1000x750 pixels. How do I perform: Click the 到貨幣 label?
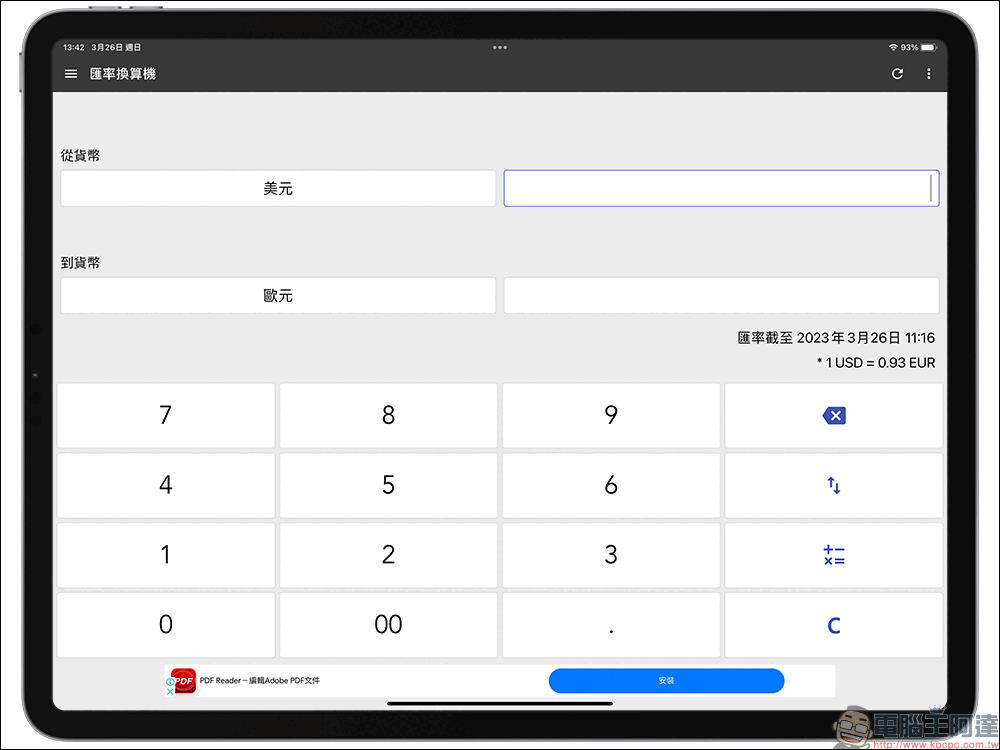point(80,263)
